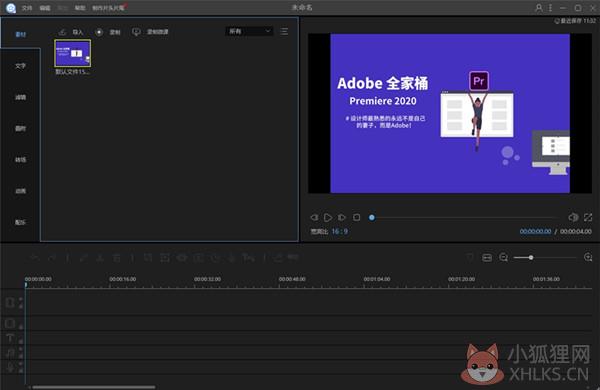Open the 转场 sidebar tab
Viewport: 600px width, 390px height.
(20, 160)
